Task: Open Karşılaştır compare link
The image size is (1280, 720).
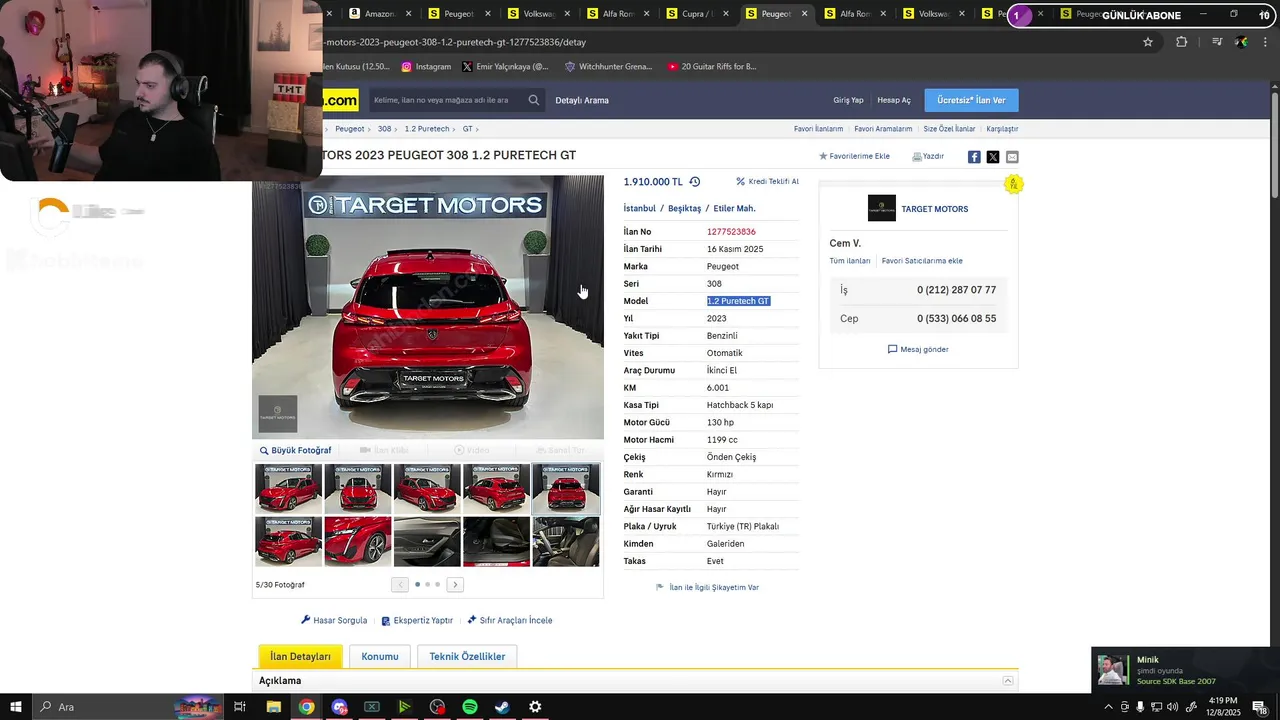Action: tap(1002, 129)
